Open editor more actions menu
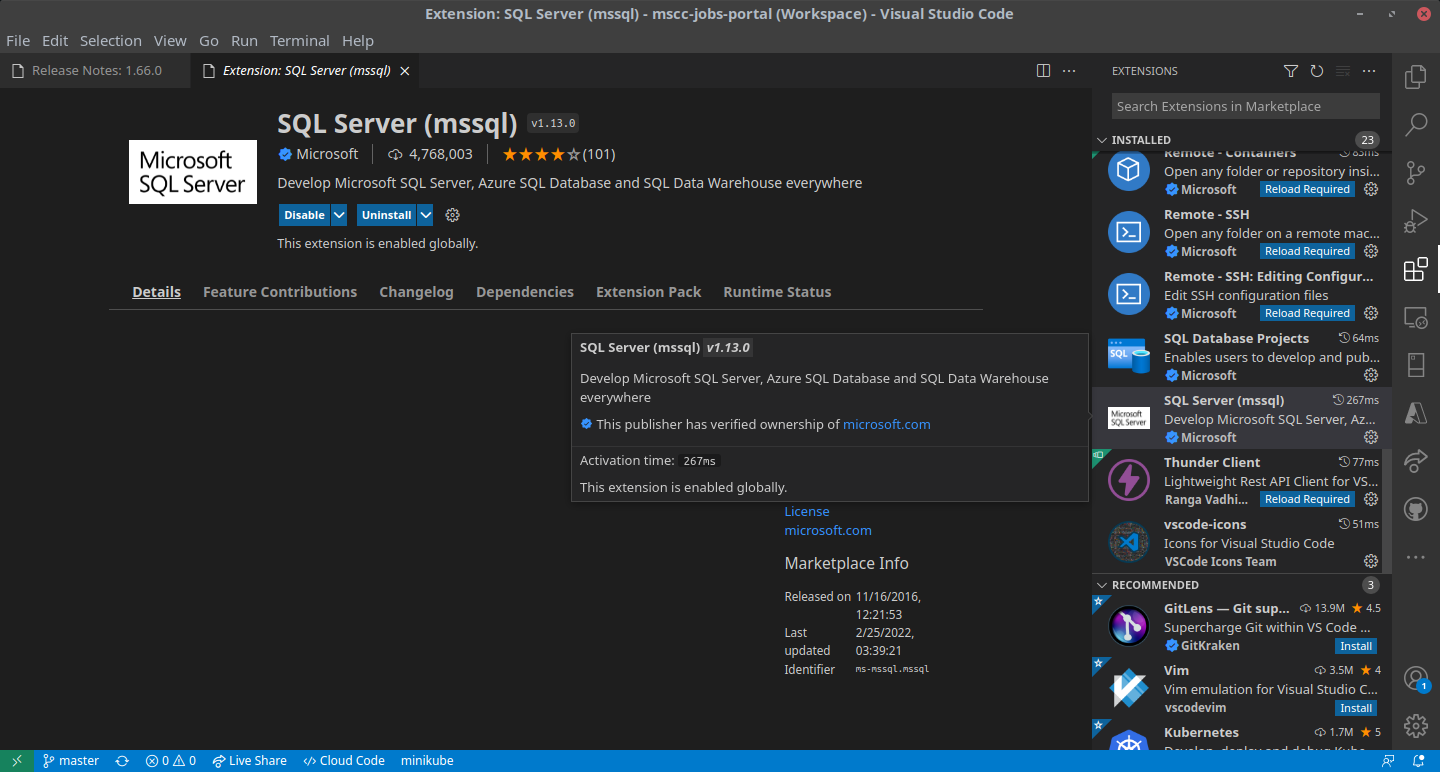1440x772 pixels. coord(1069,71)
